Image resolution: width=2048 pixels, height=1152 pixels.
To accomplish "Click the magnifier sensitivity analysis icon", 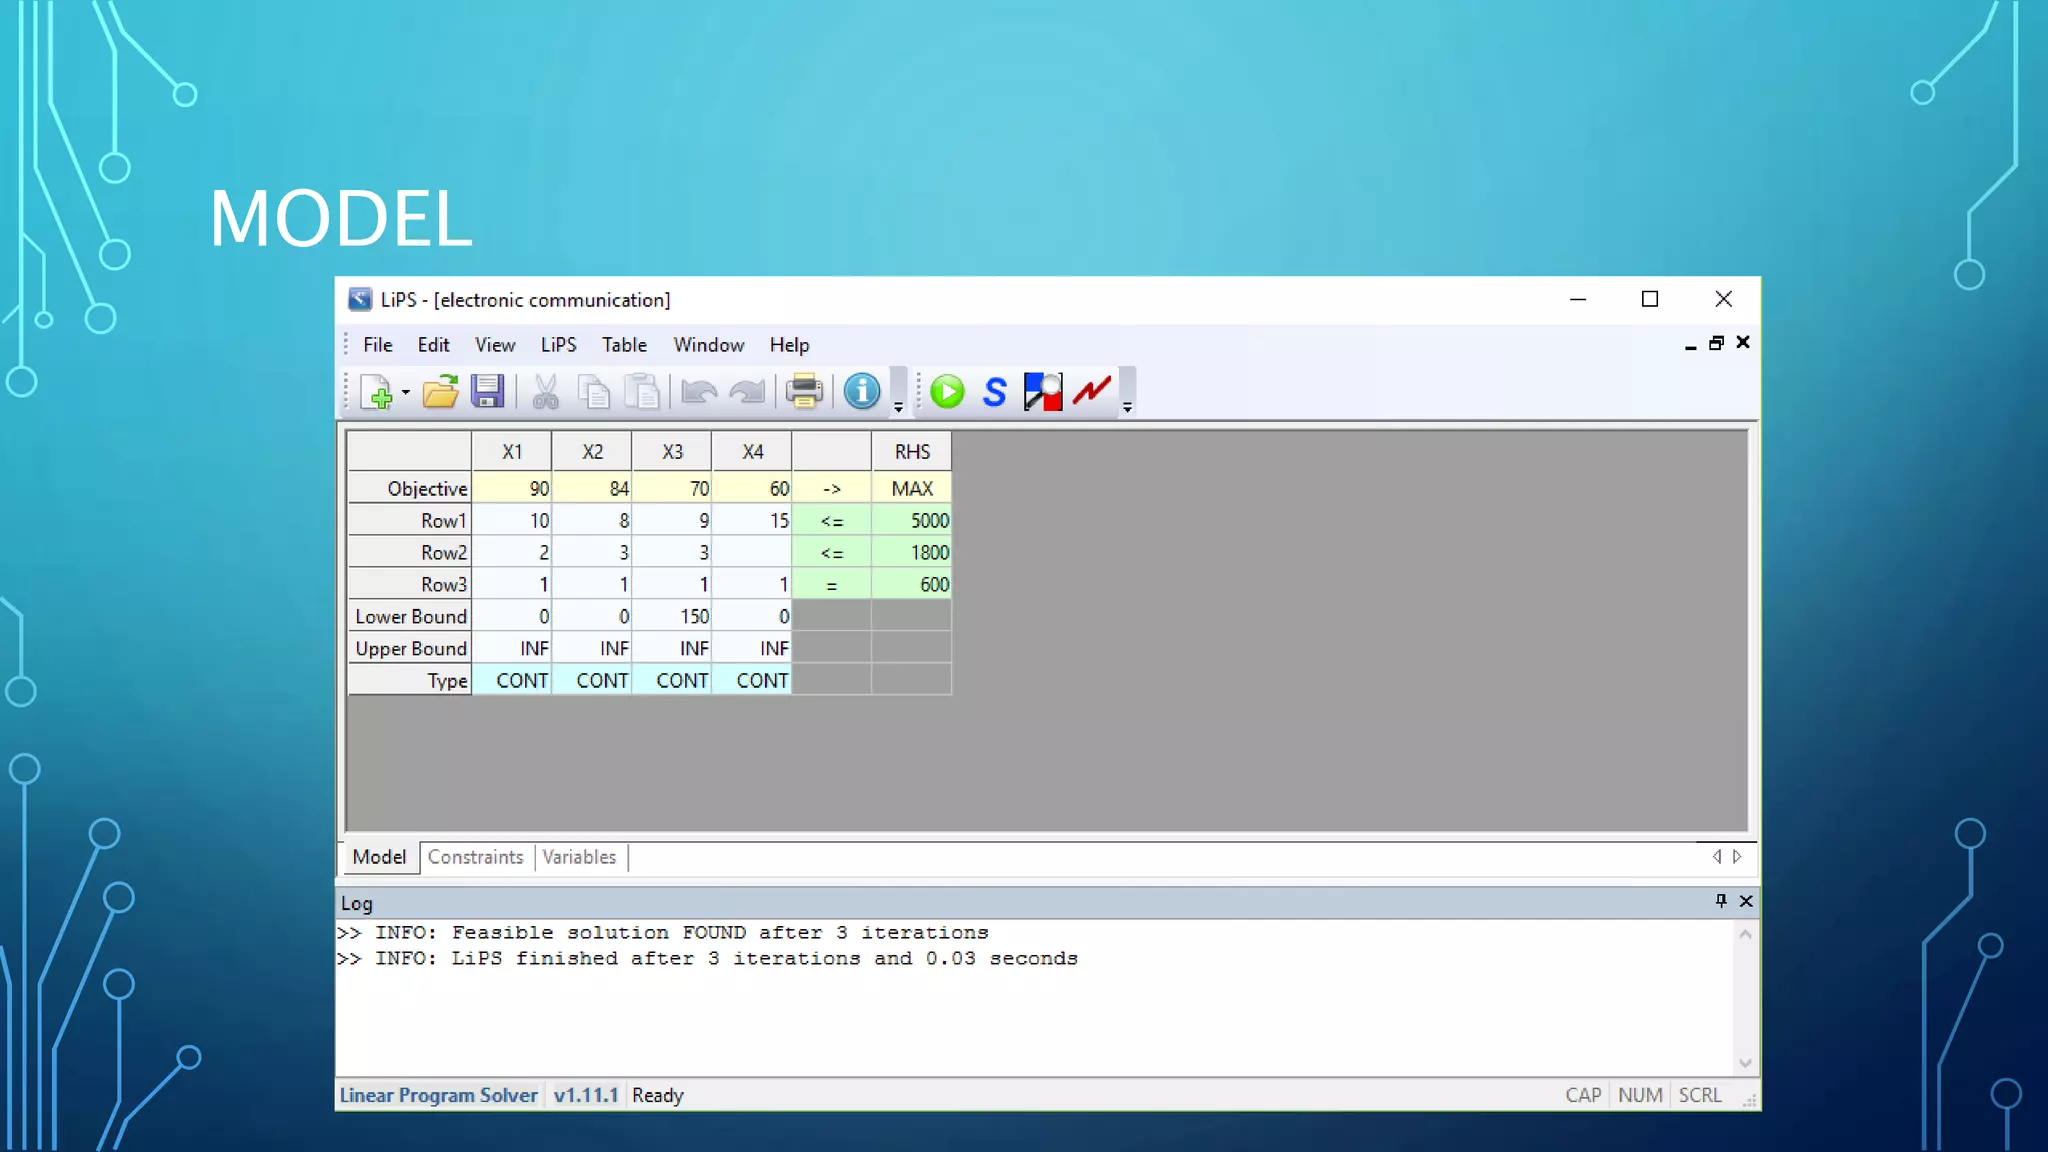I will click(1043, 392).
